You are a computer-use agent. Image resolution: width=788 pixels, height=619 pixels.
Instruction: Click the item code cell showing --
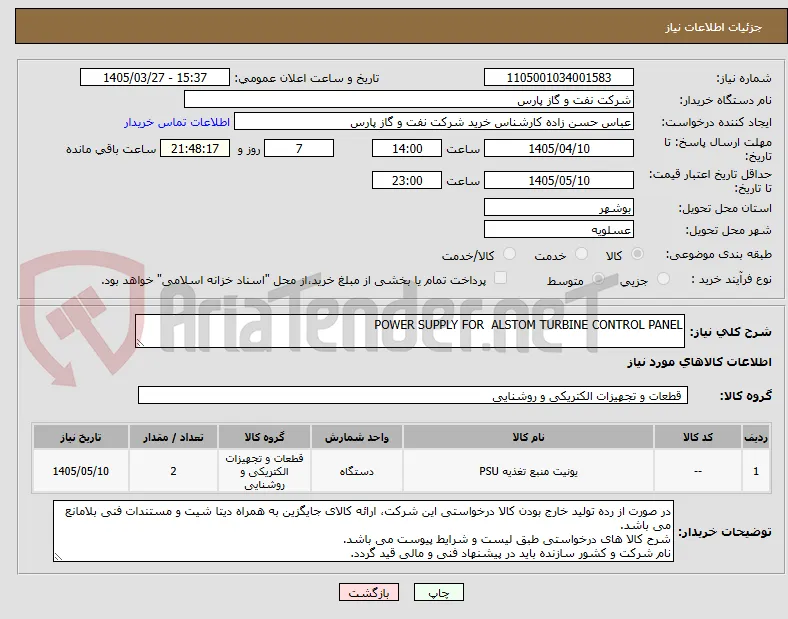point(698,471)
